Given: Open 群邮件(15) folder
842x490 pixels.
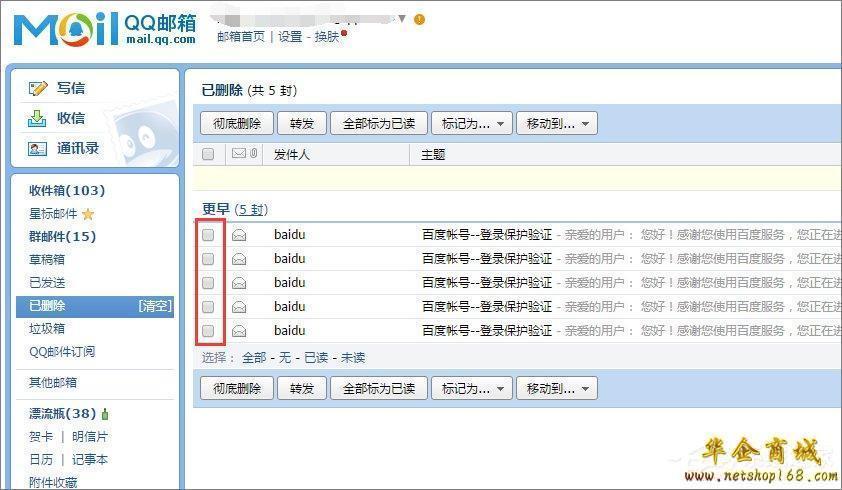Looking at the screenshot, I should 62,236.
